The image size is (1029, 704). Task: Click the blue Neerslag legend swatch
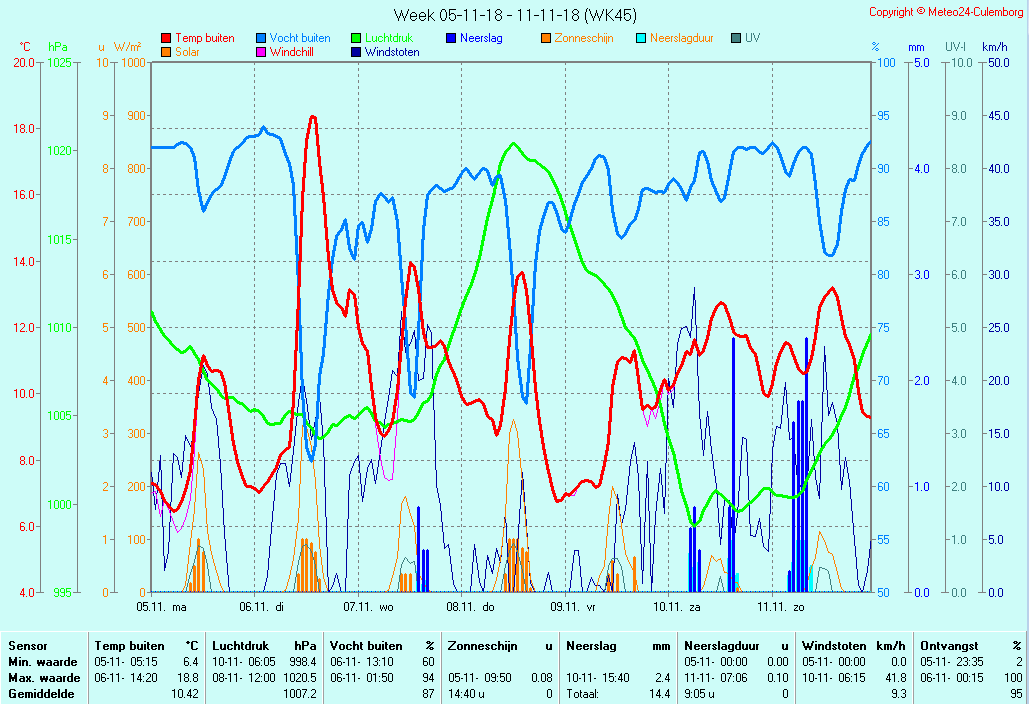pos(451,39)
